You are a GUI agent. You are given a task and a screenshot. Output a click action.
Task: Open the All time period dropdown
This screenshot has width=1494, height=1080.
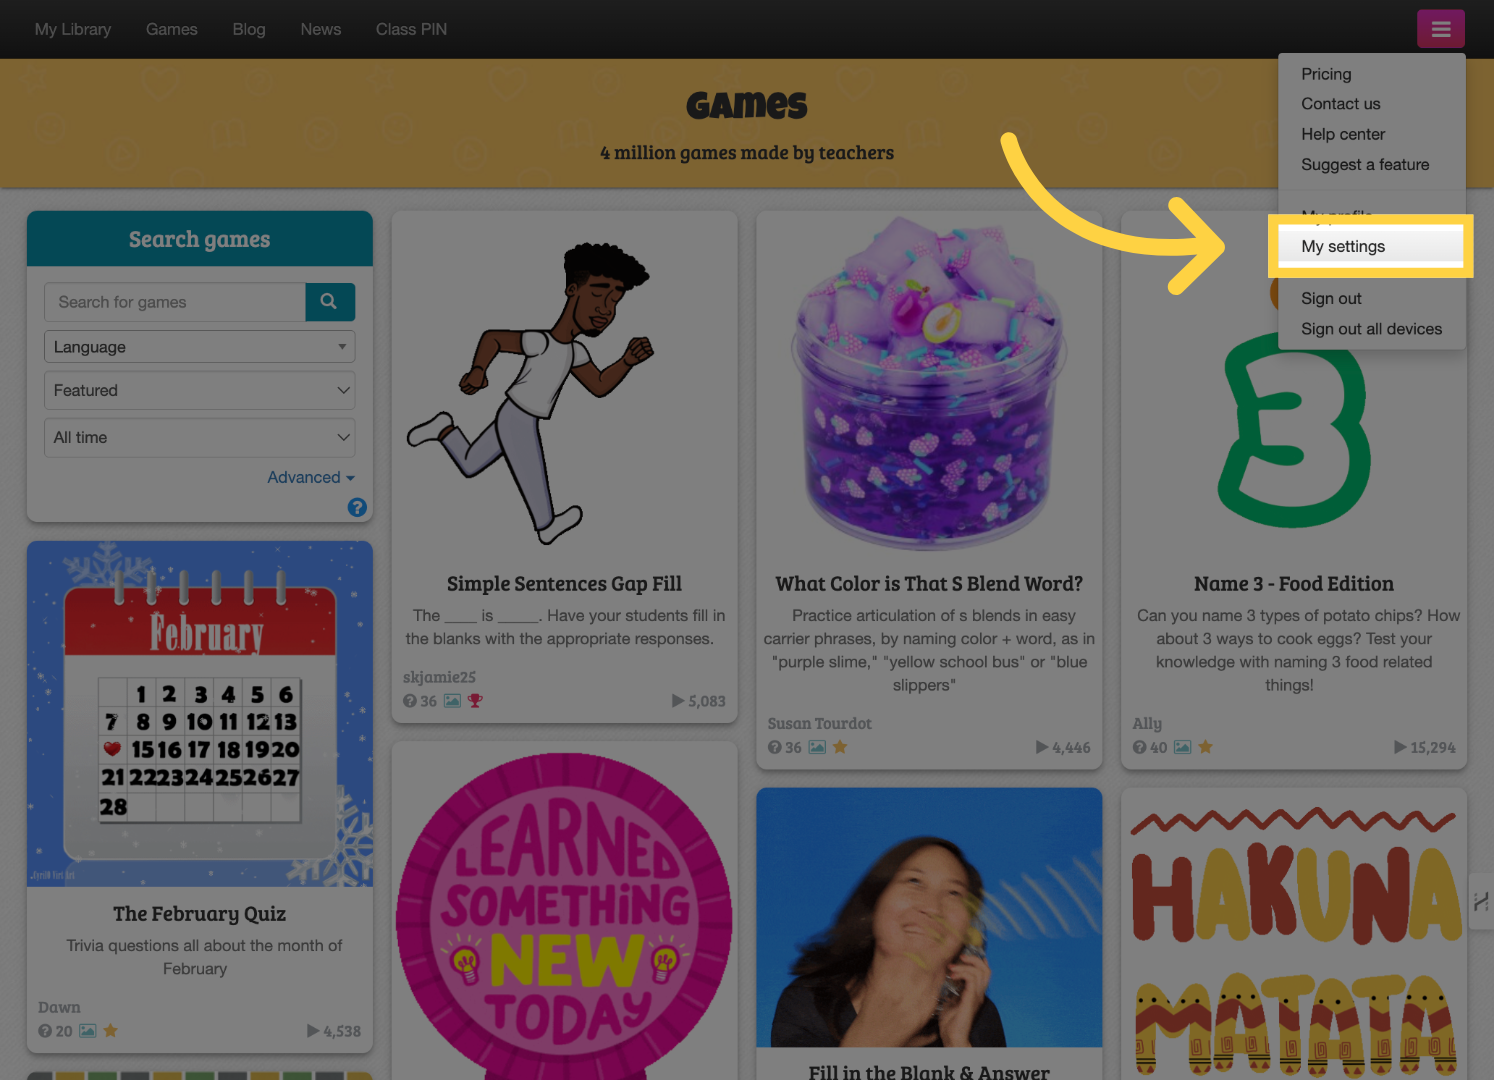point(200,437)
